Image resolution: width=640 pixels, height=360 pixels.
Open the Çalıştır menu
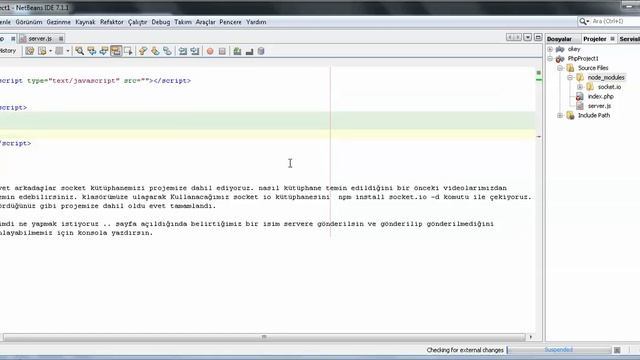(x=137, y=22)
